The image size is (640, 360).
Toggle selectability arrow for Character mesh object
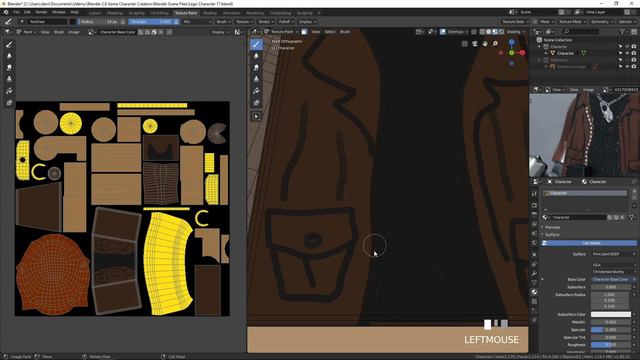(x=620, y=53)
